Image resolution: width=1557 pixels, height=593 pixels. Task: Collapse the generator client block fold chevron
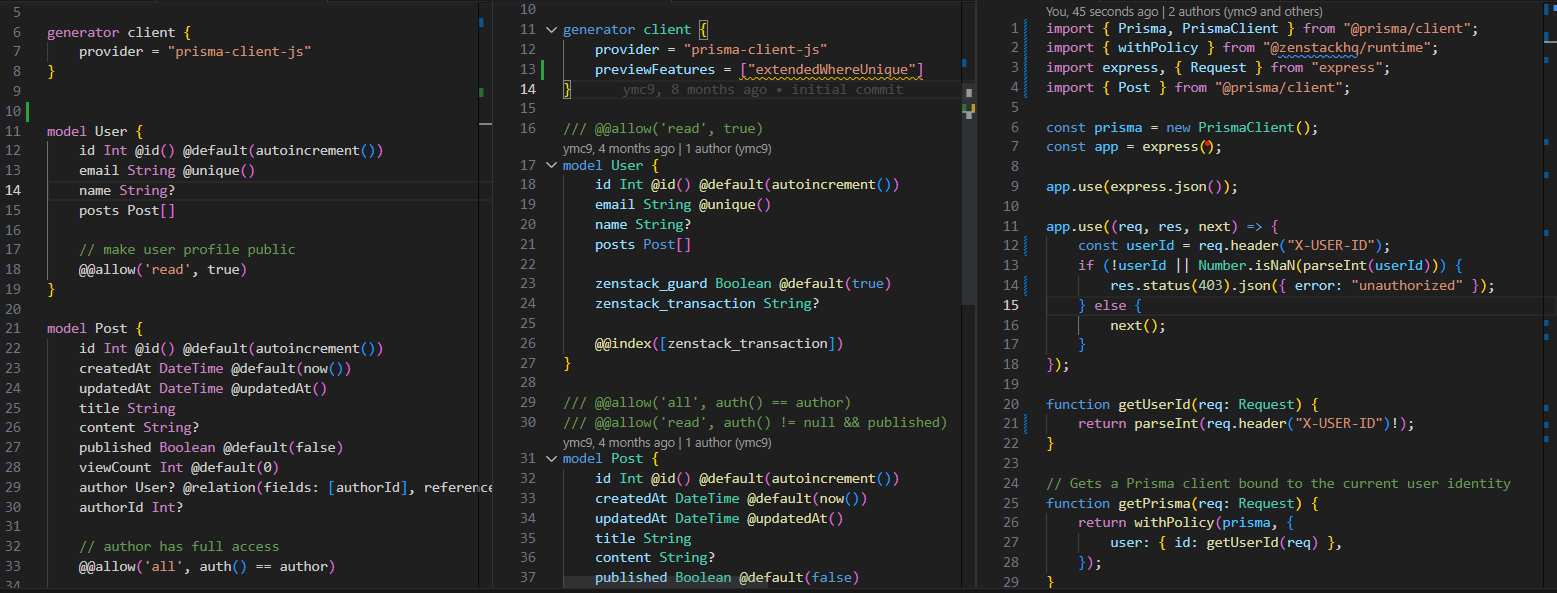coord(551,30)
